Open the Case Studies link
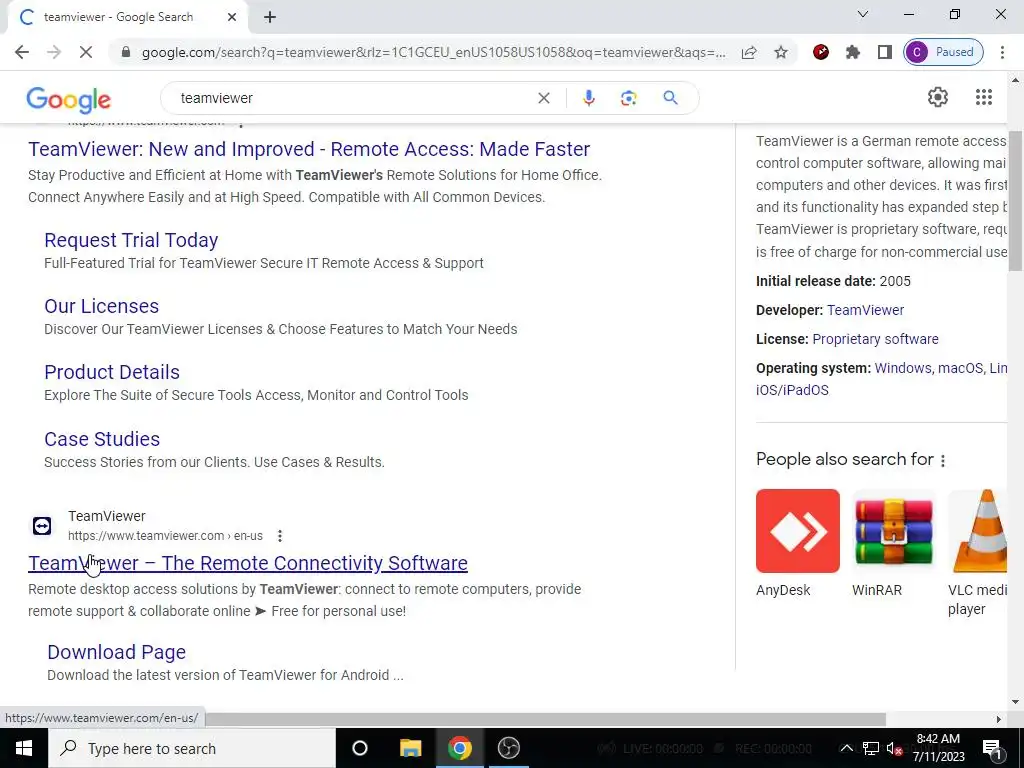This screenshot has height=768, width=1024. point(102,439)
